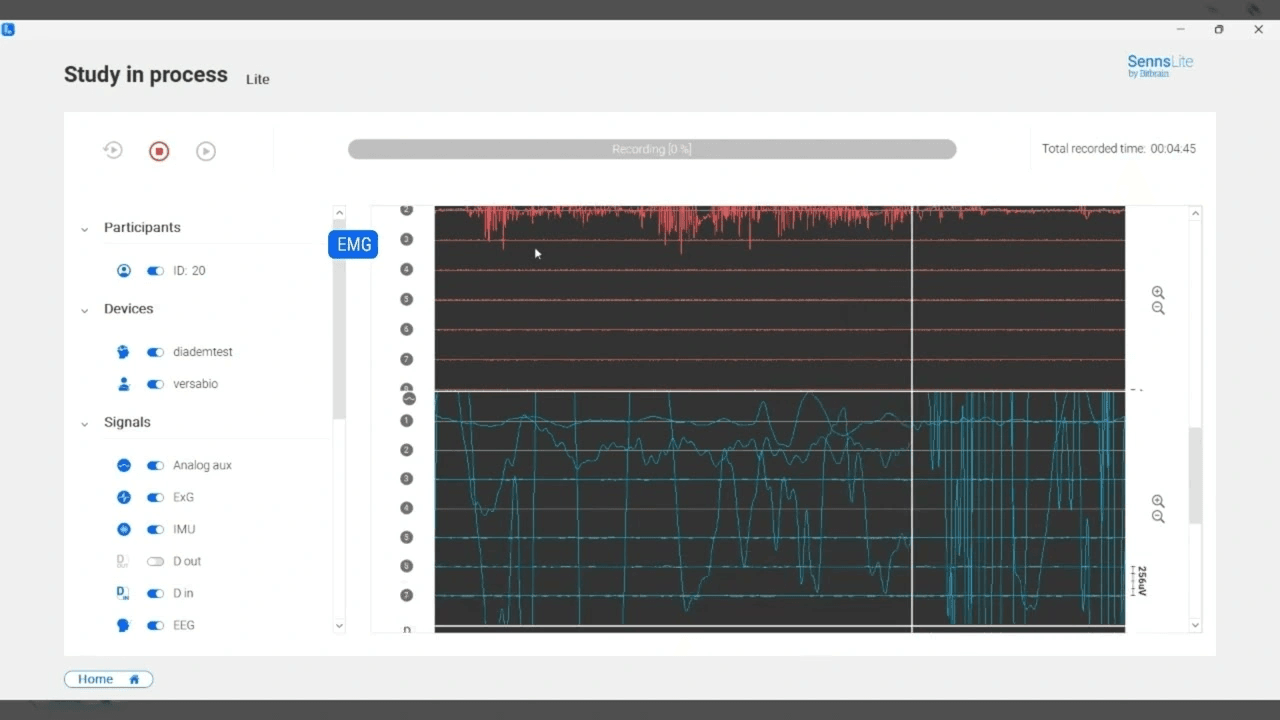Image resolution: width=1280 pixels, height=720 pixels.
Task: Click the EEG signal icon
Action: tap(123, 625)
